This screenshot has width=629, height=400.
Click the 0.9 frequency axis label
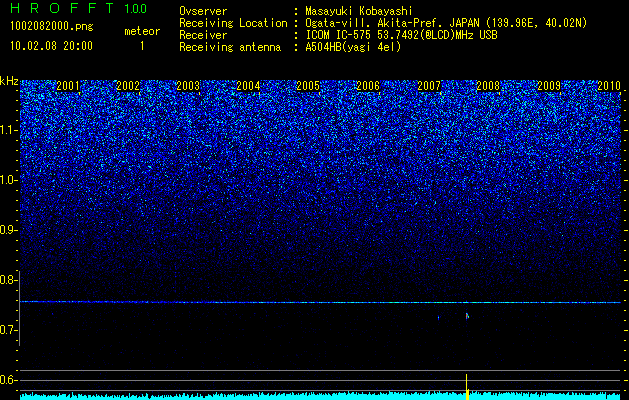tap(8, 230)
